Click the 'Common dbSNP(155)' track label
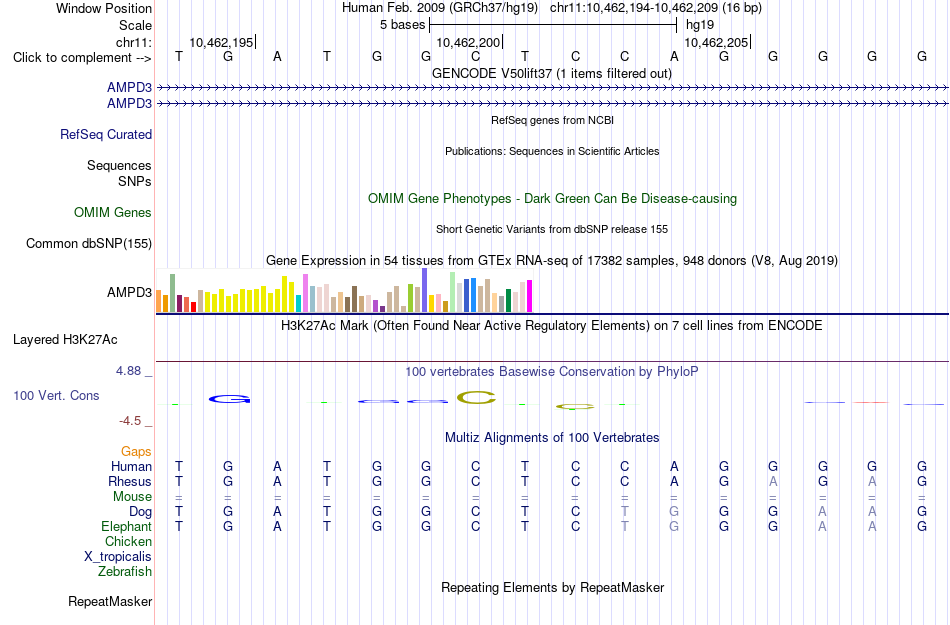The width and height of the screenshot is (950, 625). [x=88, y=243]
